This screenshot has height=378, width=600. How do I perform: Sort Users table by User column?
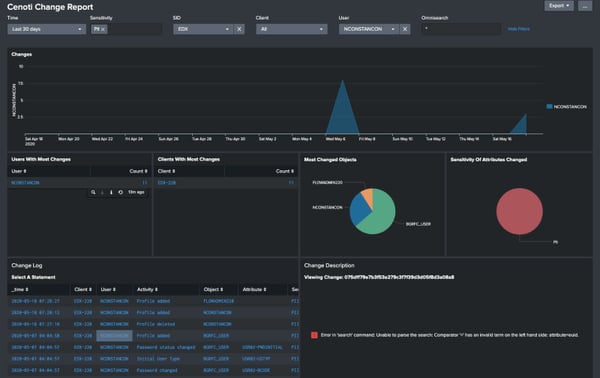click(19, 171)
